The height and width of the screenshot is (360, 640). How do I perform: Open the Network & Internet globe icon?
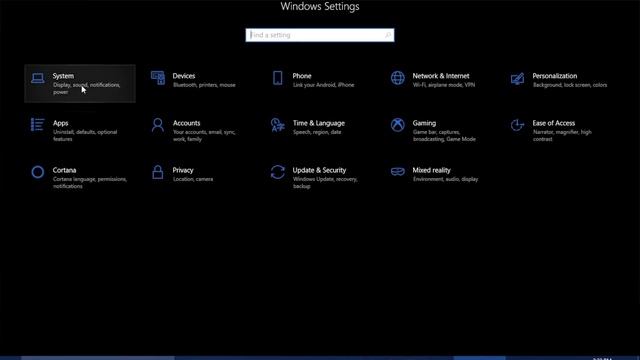tap(398, 78)
